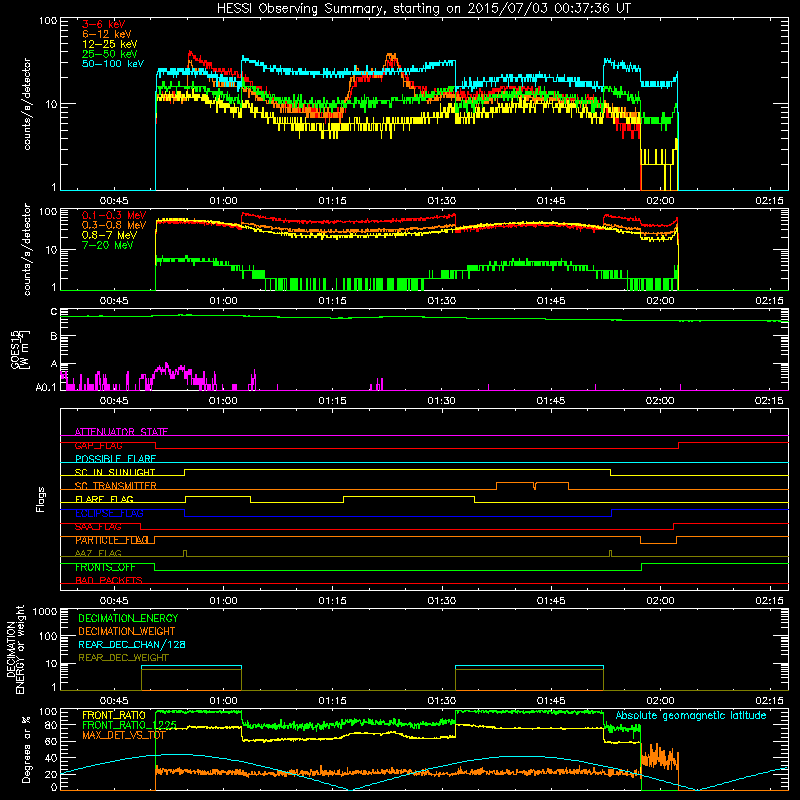This screenshot has width=800, height=800.
Task: Click the Degrees or % axis title
Action: (x=26, y=749)
